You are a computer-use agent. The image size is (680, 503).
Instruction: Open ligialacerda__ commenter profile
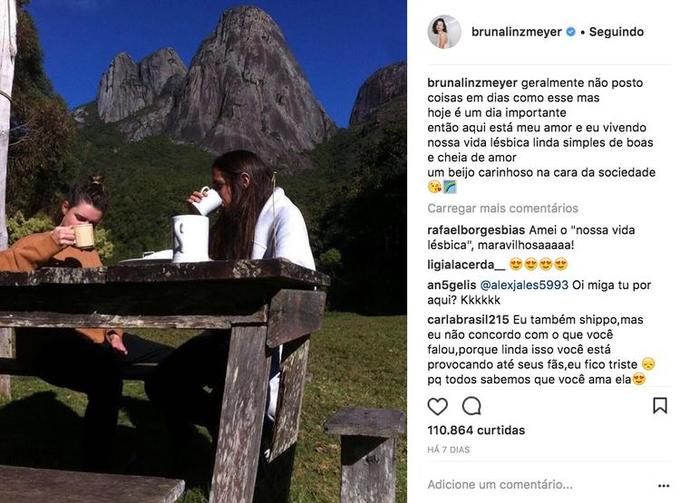pos(466,265)
